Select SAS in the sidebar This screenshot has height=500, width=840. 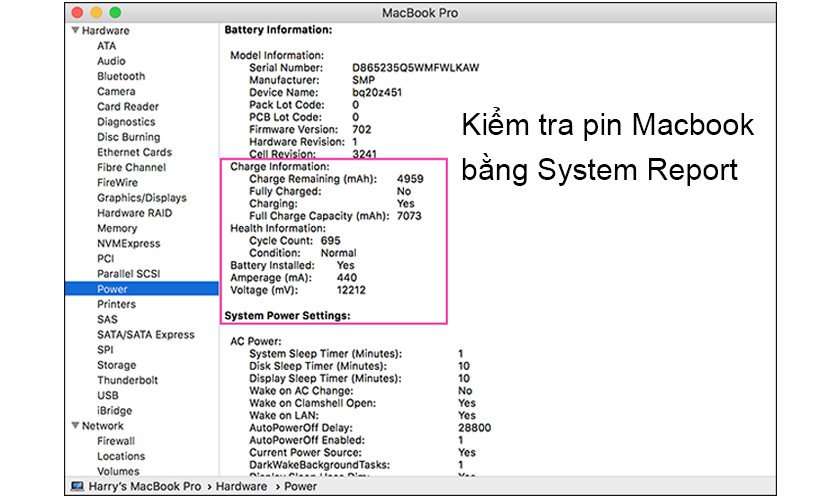pos(107,319)
